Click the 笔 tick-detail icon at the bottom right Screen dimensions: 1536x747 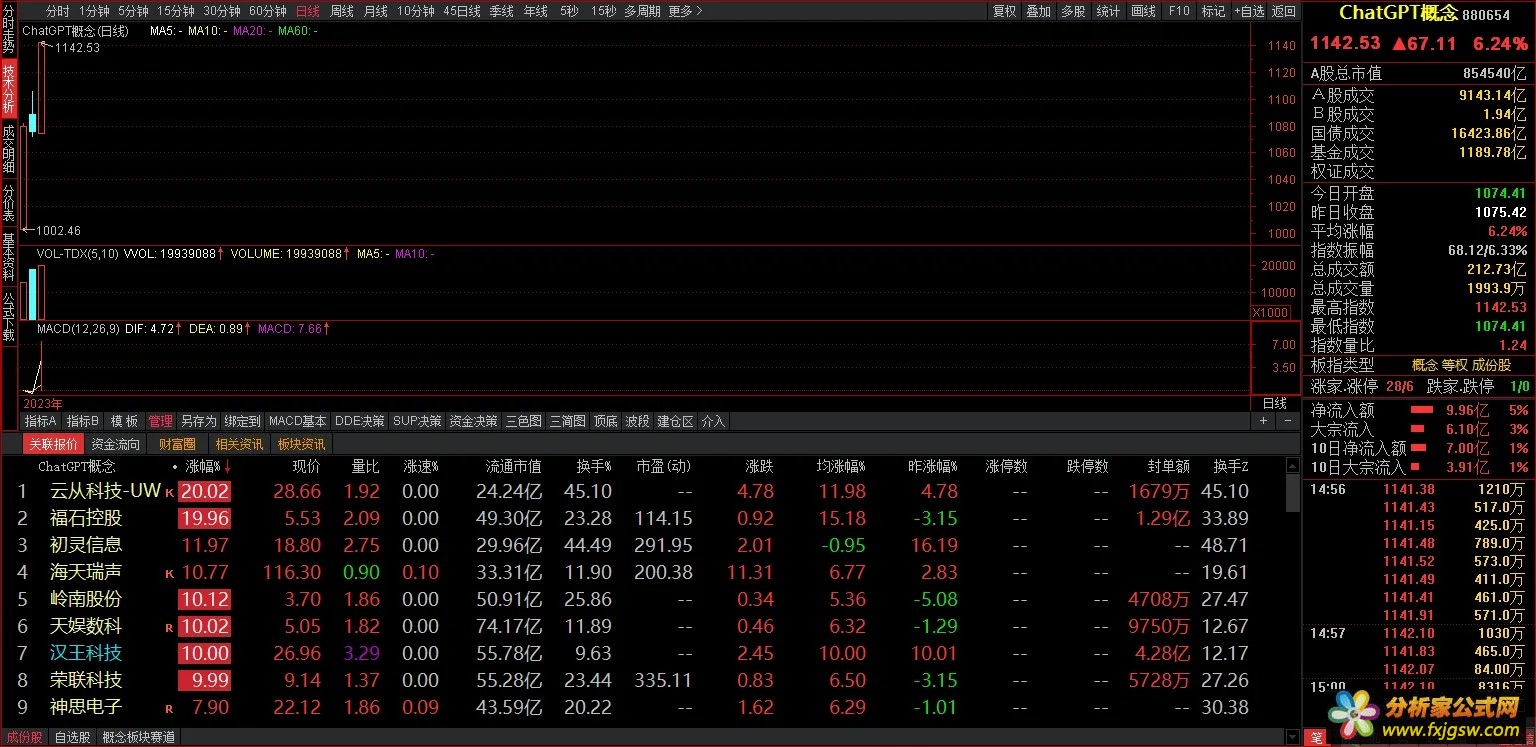1317,738
